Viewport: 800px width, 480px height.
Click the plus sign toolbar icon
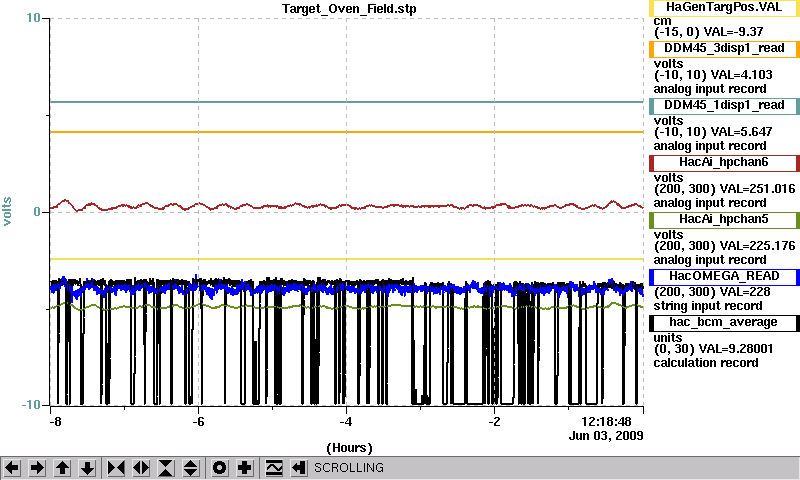click(245, 468)
